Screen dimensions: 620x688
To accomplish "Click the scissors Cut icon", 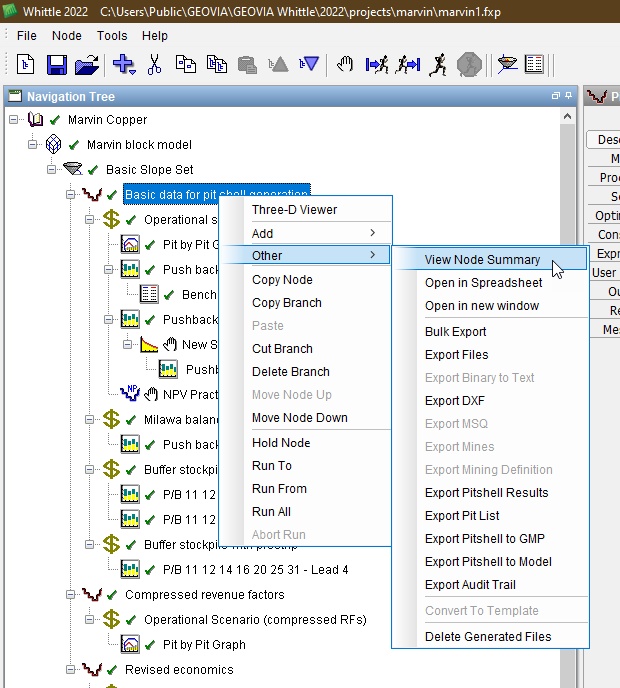I will coord(154,64).
